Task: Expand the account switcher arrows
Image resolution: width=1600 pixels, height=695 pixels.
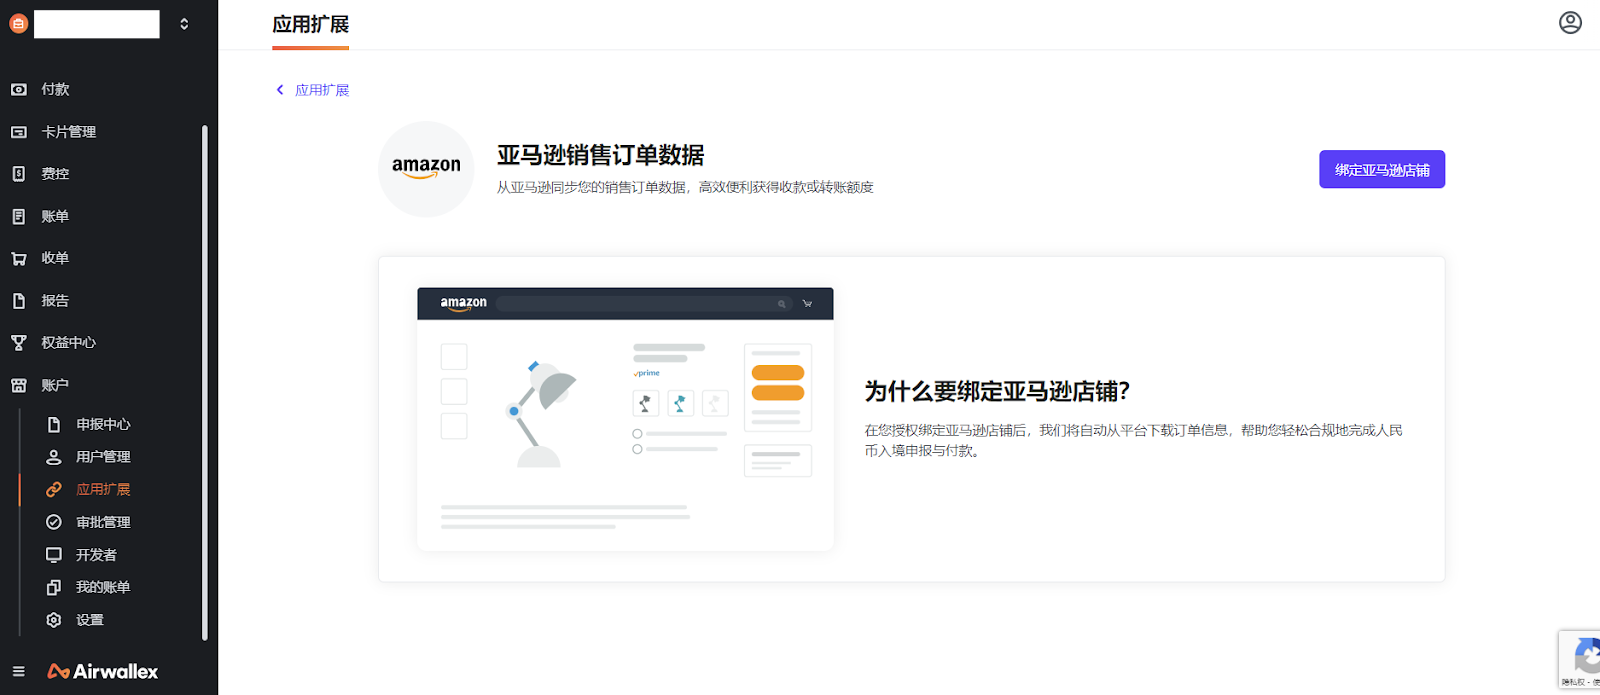Action: 184,24
